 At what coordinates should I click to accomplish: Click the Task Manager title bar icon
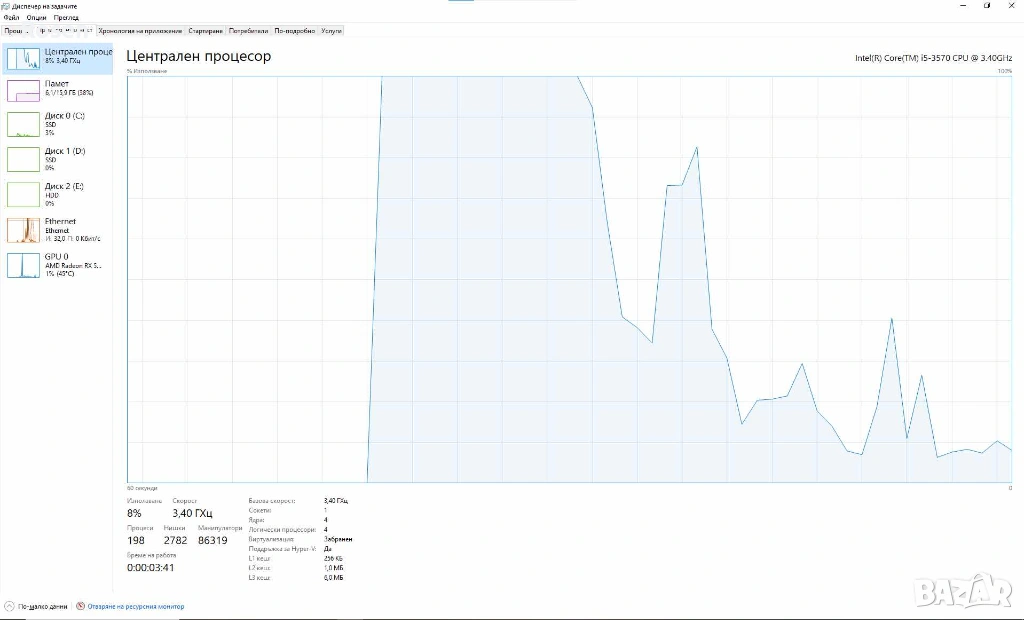click(6, 6)
